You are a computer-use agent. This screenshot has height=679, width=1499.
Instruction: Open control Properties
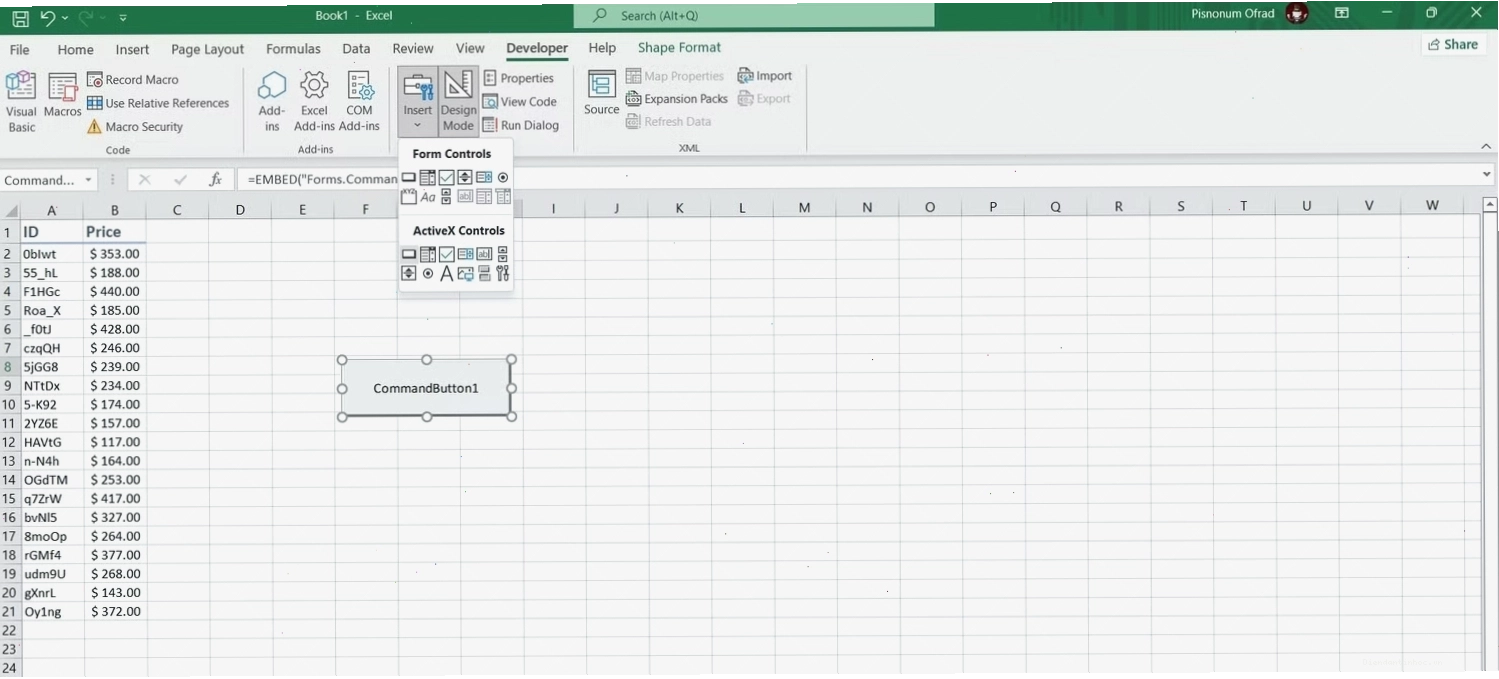pyautogui.click(x=519, y=78)
